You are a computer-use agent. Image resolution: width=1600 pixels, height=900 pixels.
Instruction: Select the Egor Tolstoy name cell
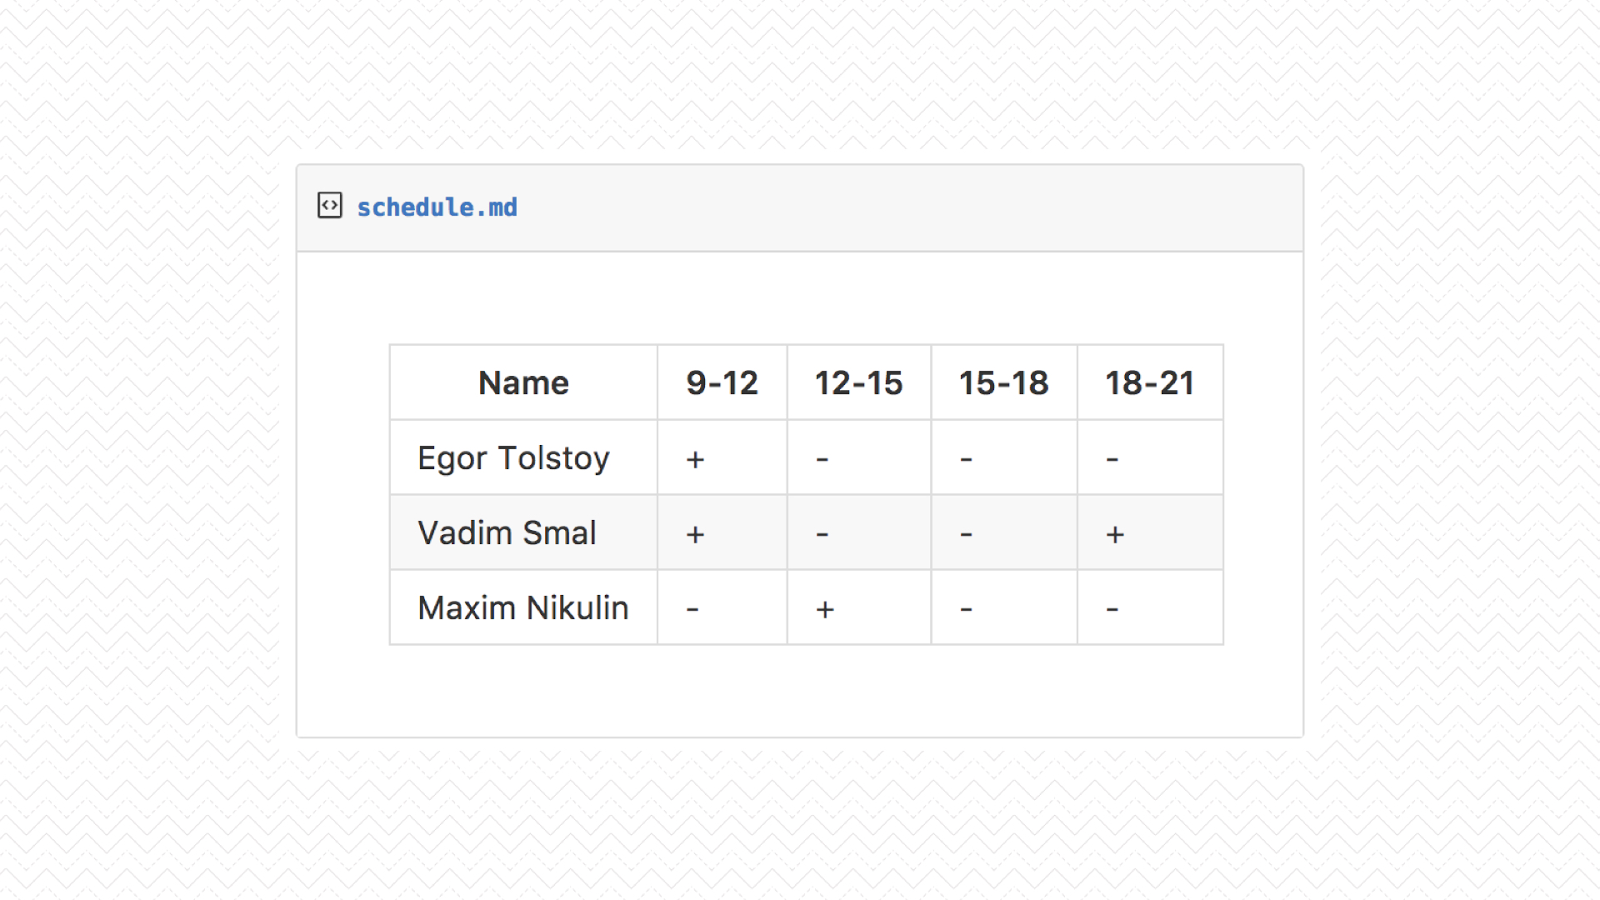[513, 458]
